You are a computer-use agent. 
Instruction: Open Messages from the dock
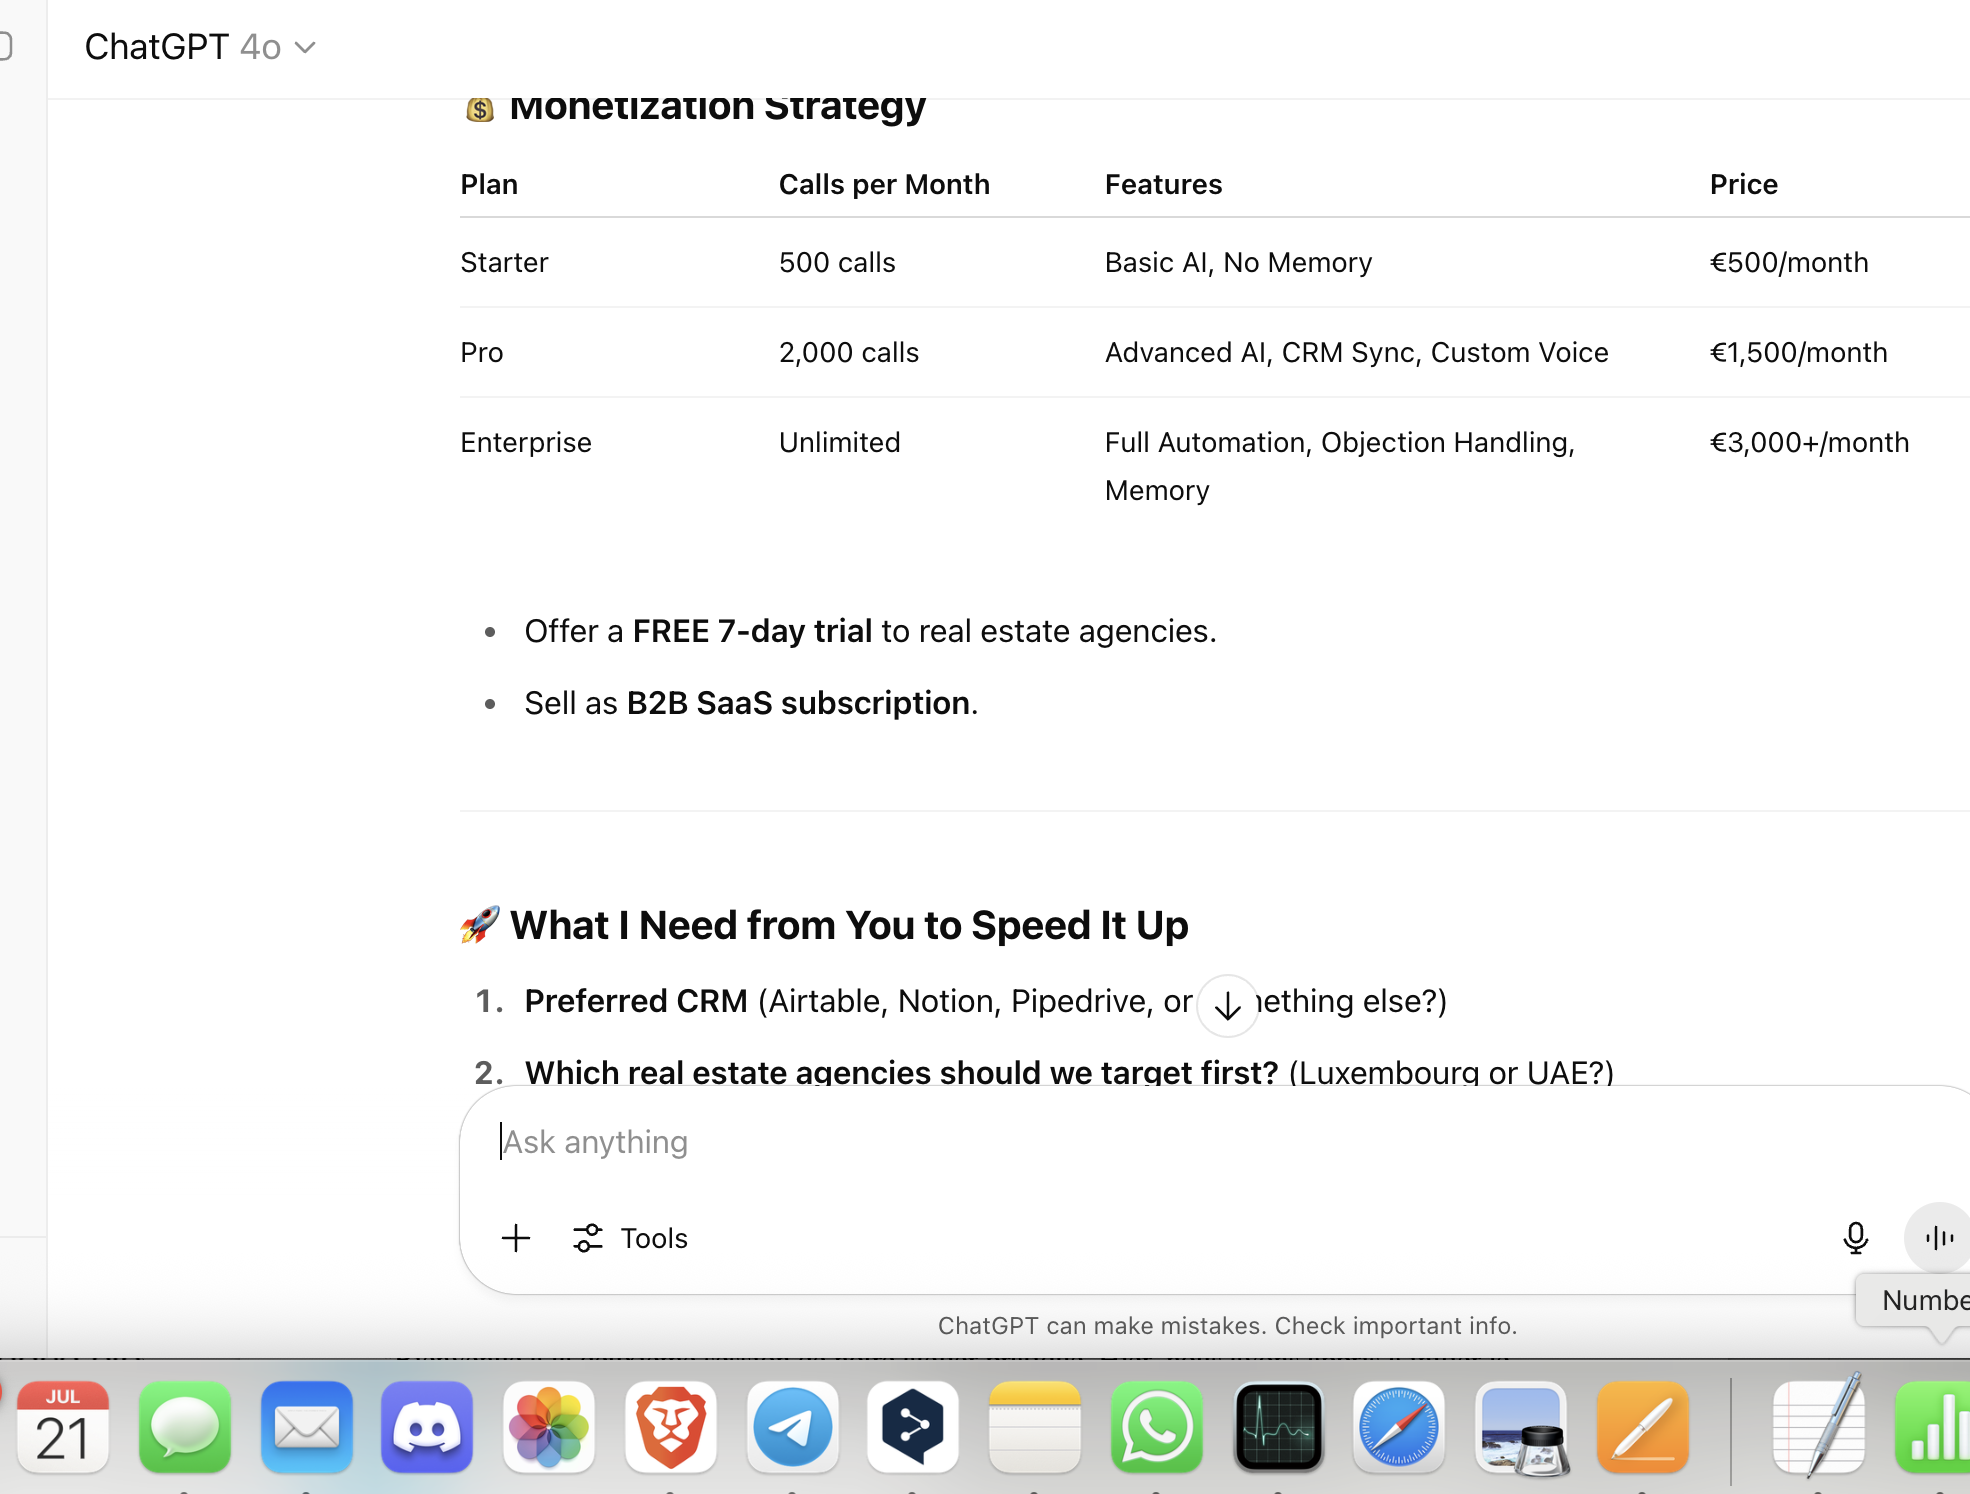click(x=185, y=1427)
